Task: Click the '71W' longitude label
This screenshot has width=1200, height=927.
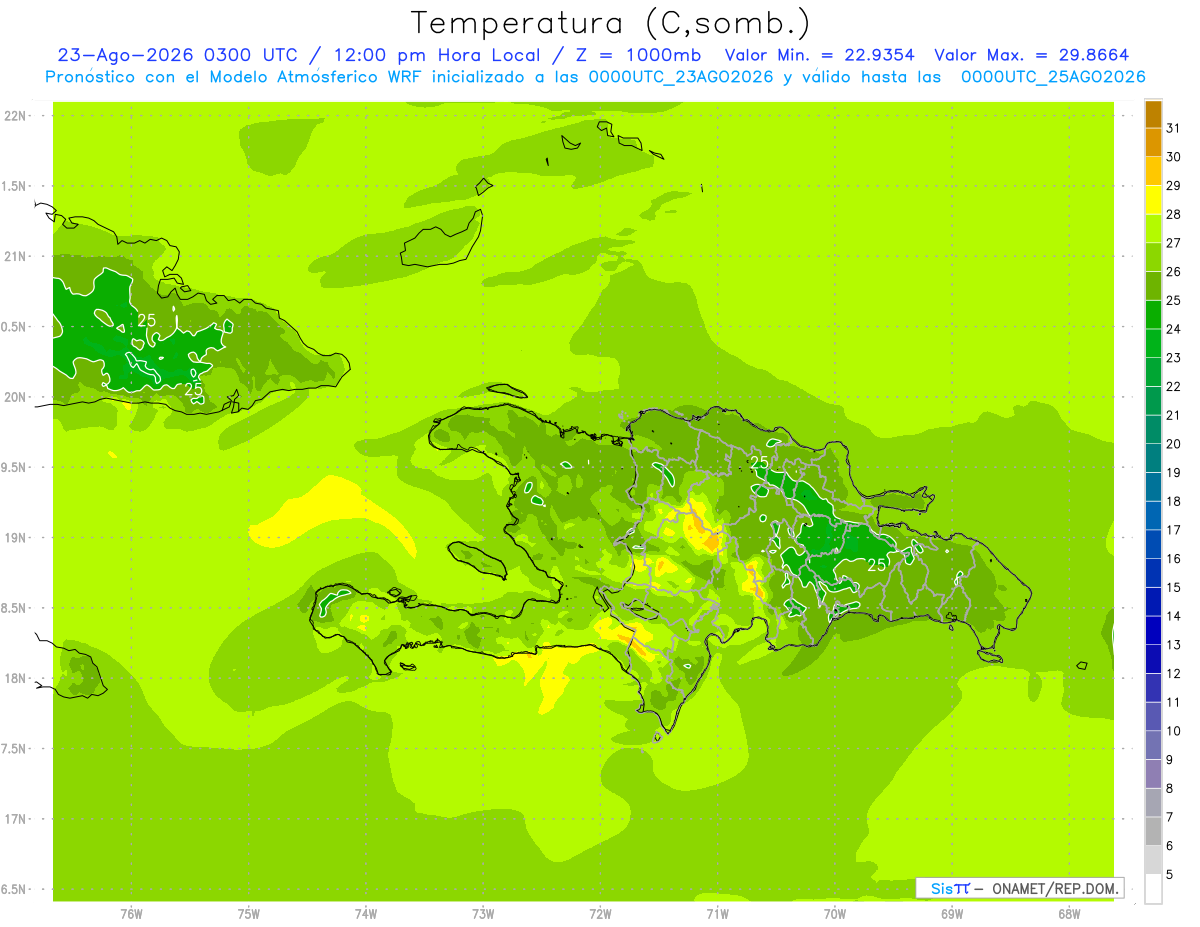Action: (x=717, y=913)
